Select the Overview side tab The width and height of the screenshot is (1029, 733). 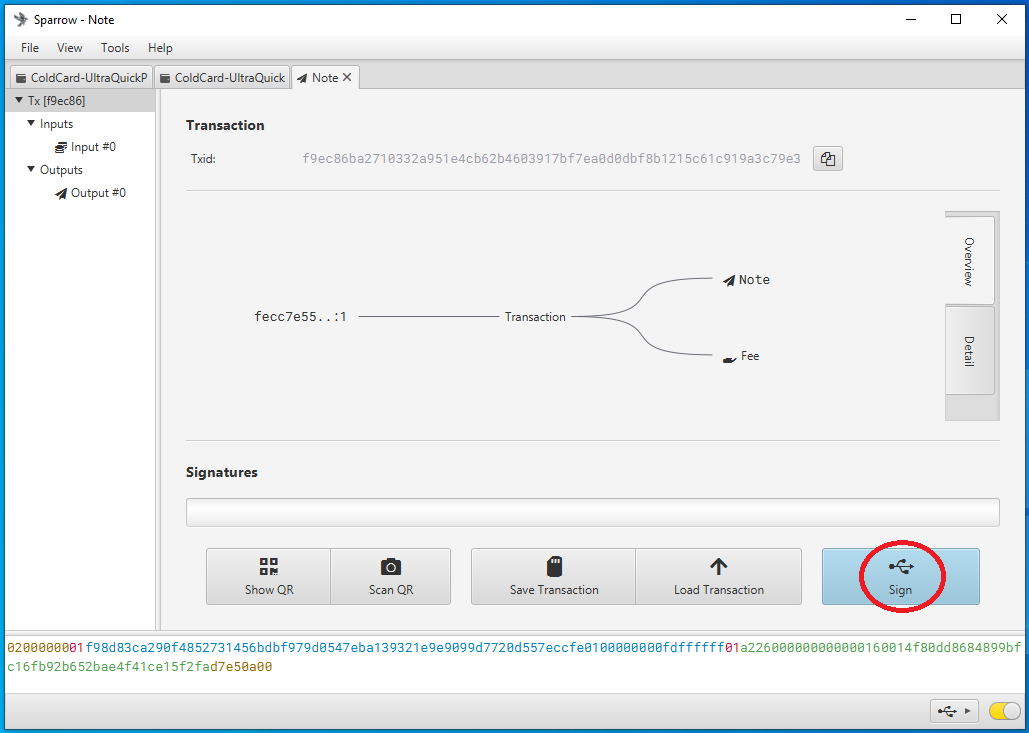point(969,261)
